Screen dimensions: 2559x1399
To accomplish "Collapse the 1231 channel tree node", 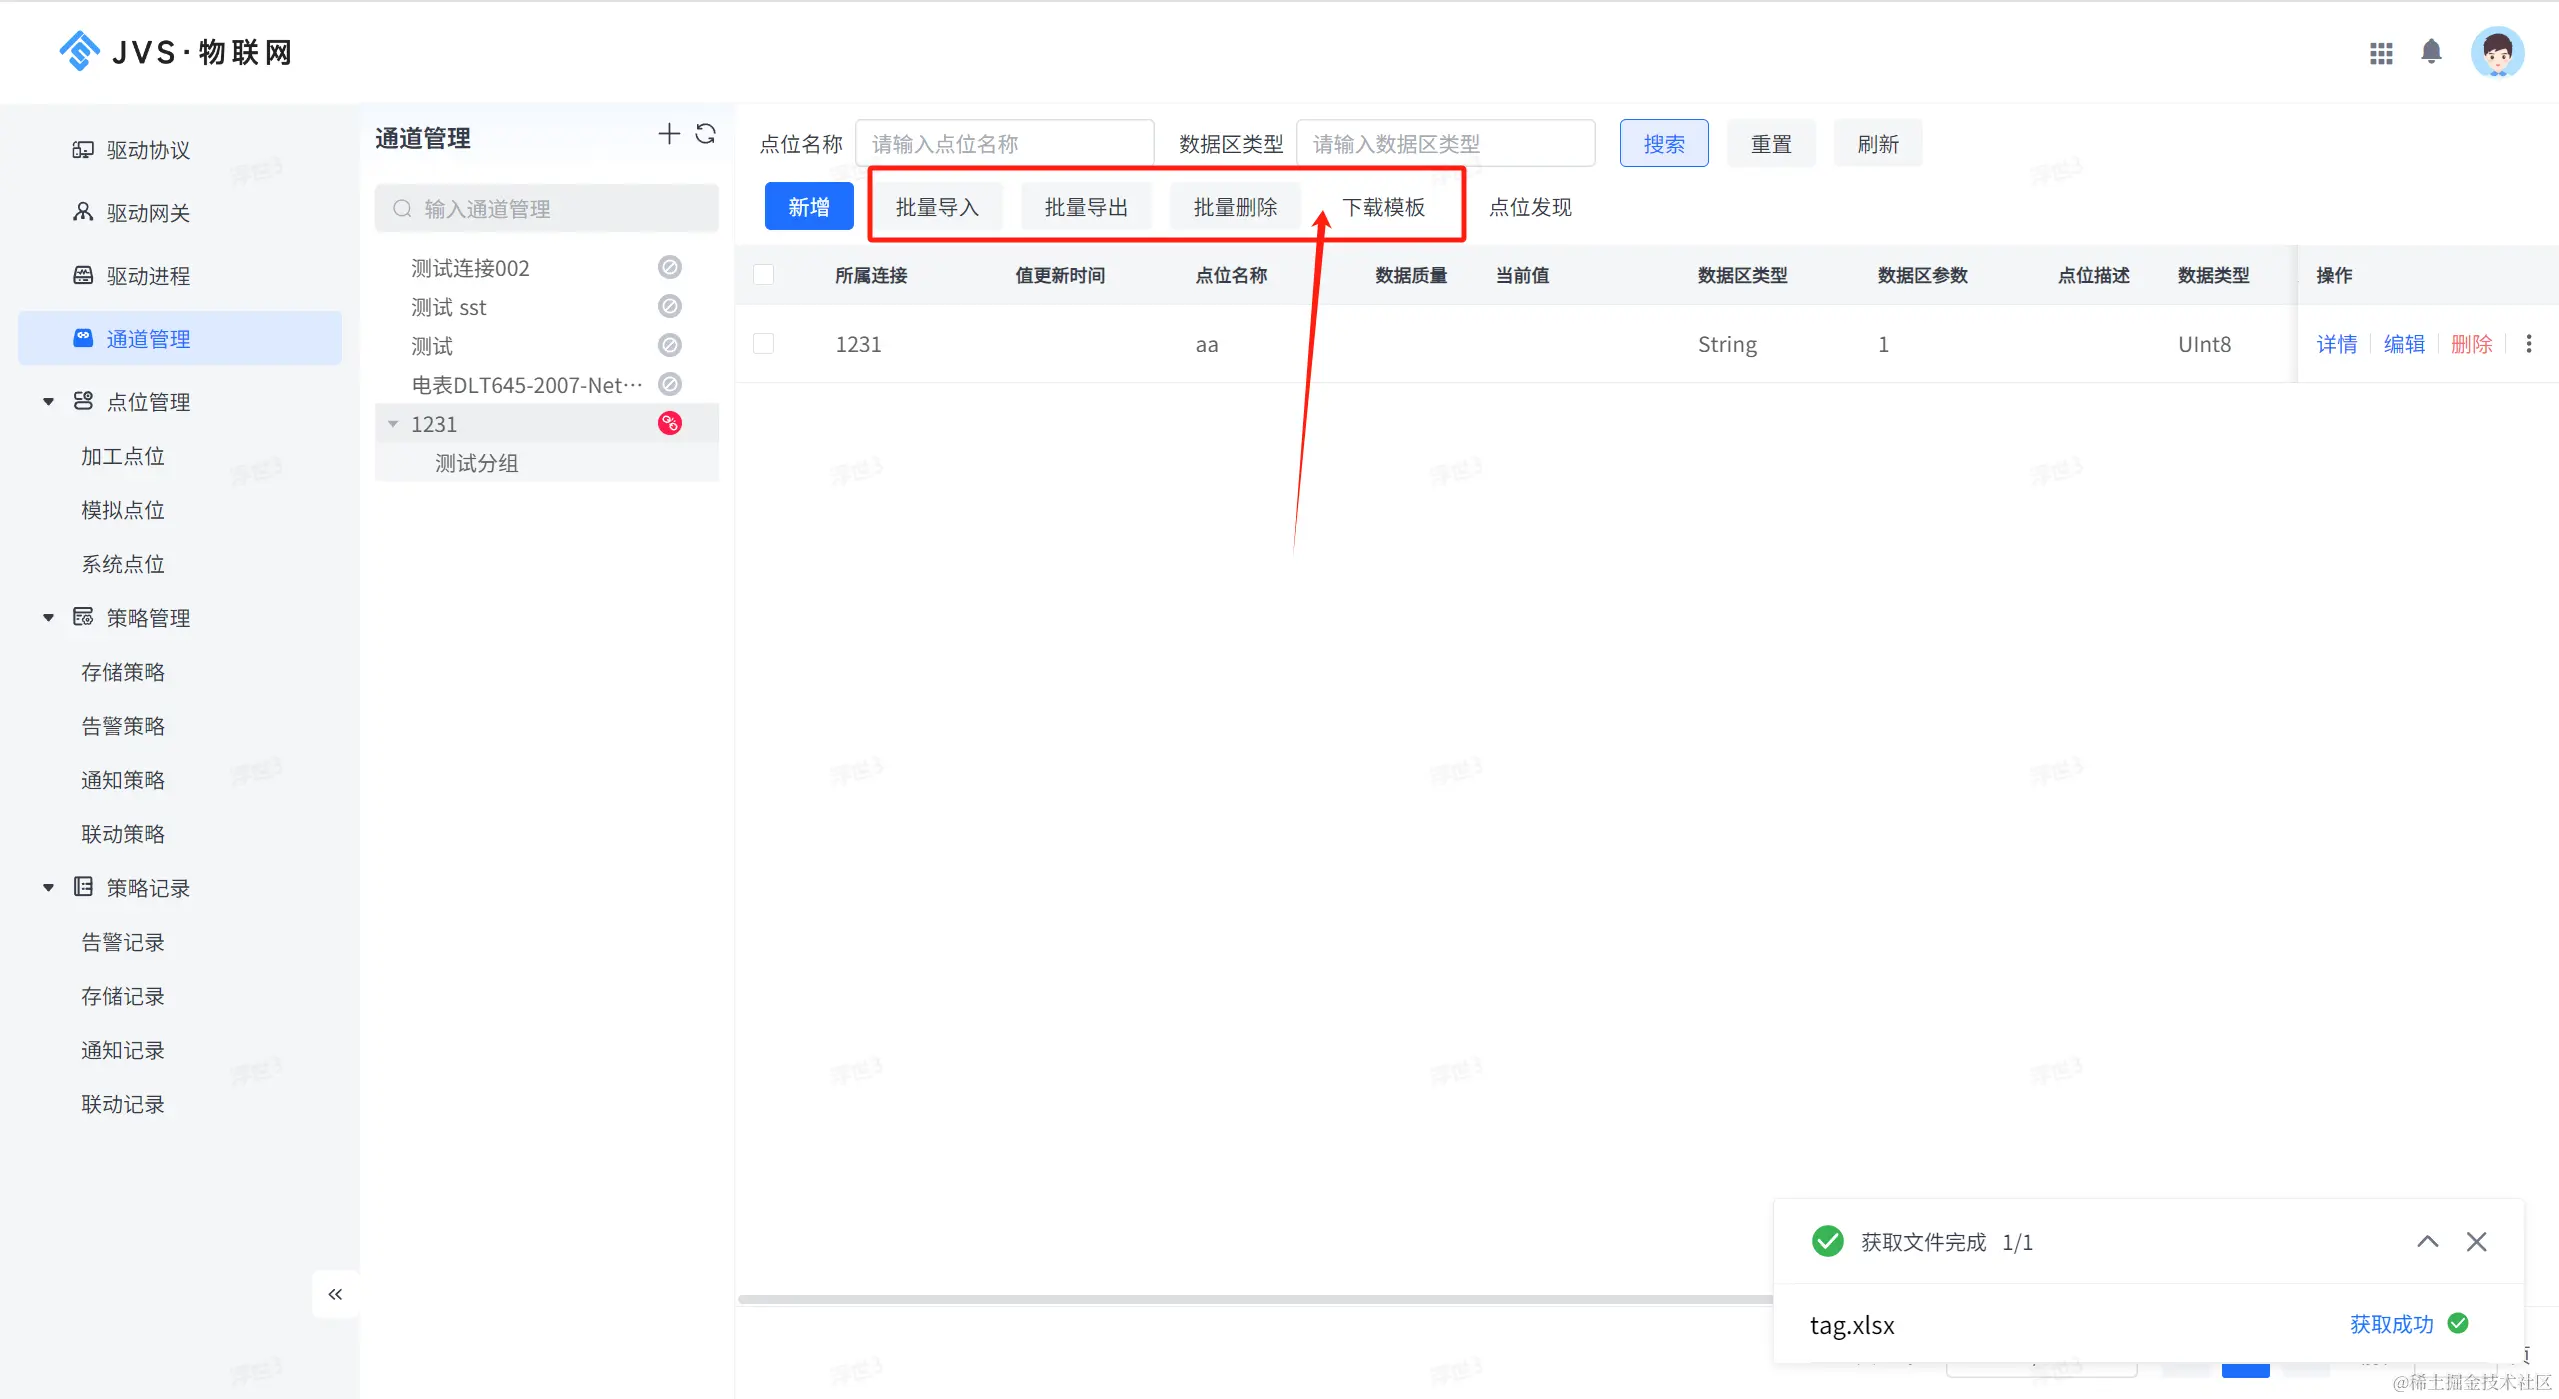I will tap(393, 424).
